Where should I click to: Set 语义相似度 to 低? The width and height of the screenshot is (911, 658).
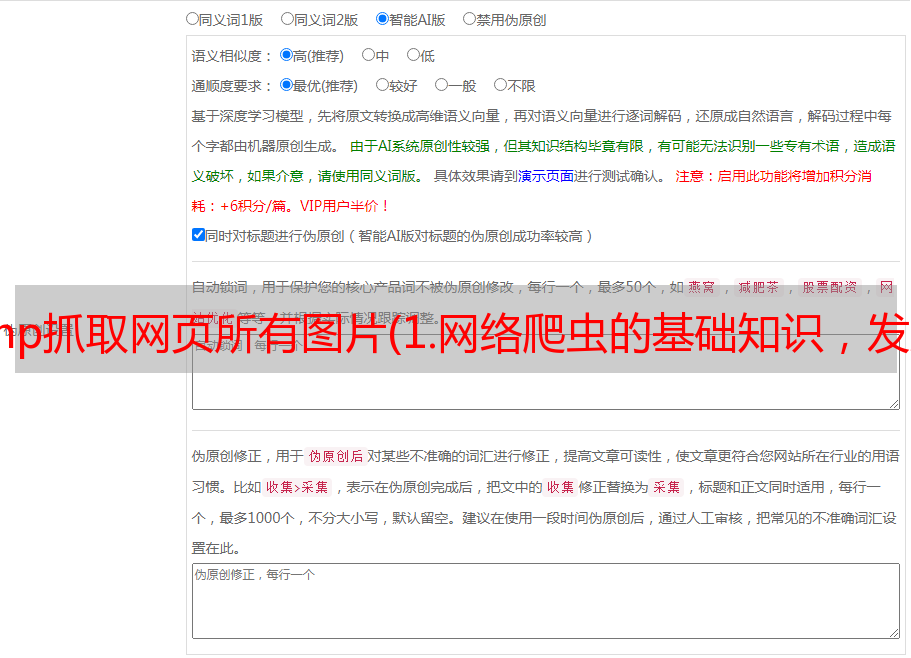point(414,55)
